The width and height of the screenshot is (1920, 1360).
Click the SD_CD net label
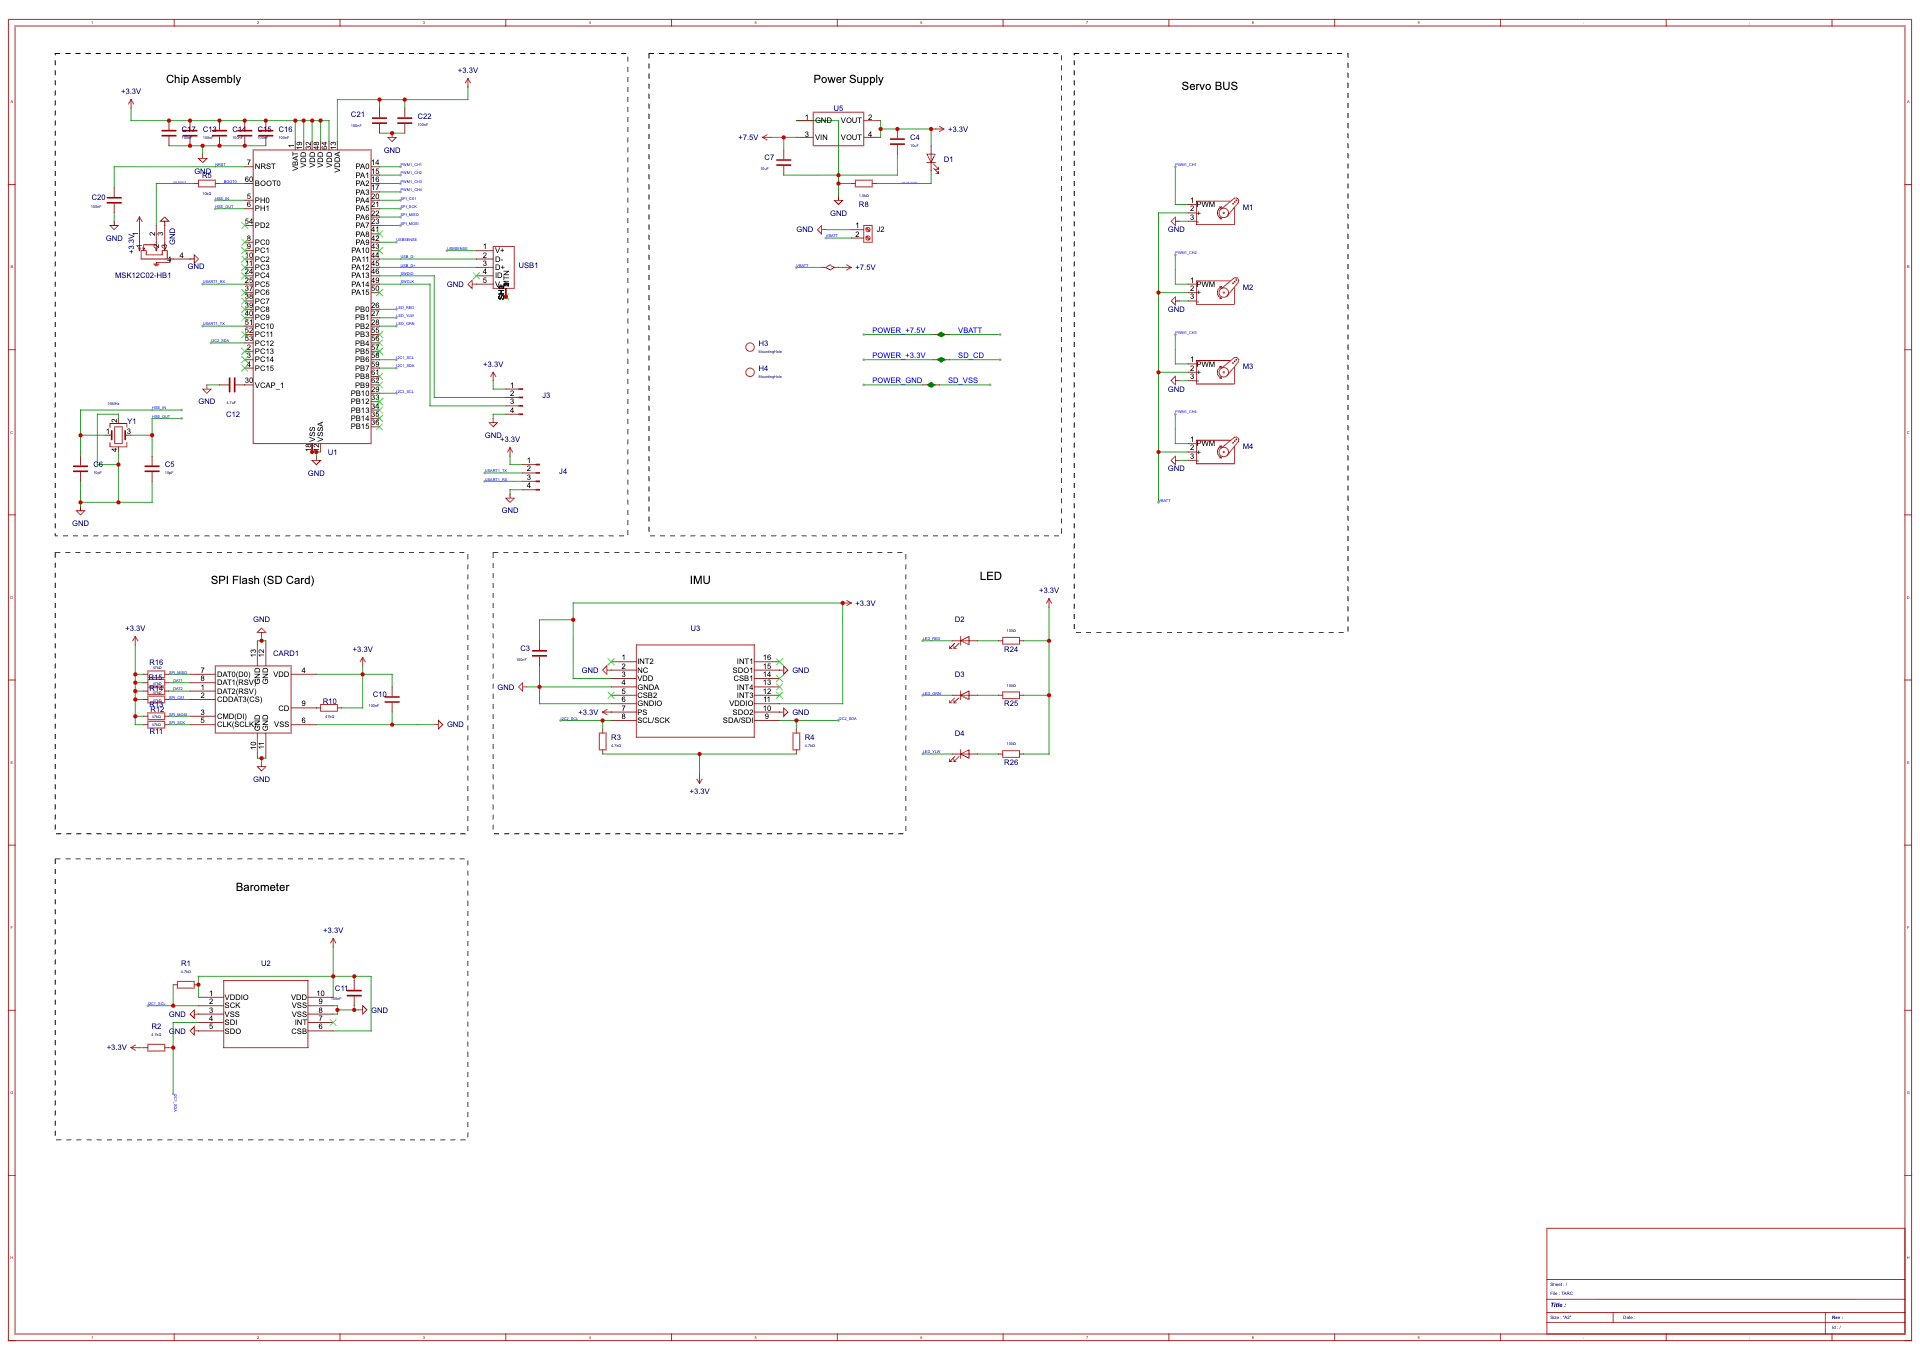971,355
